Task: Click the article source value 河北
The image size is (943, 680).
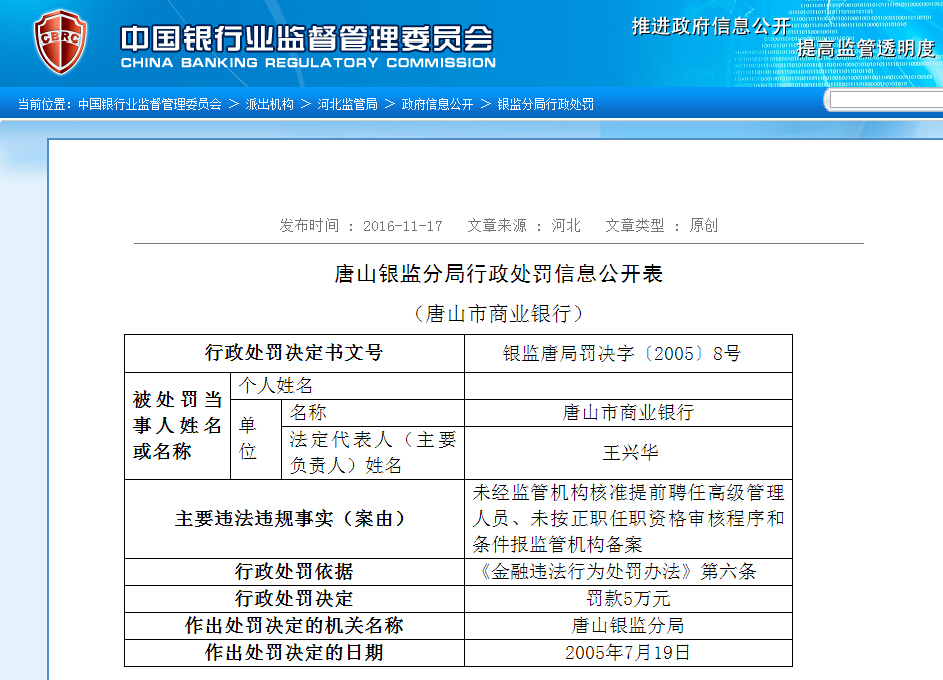Action: pos(566,225)
